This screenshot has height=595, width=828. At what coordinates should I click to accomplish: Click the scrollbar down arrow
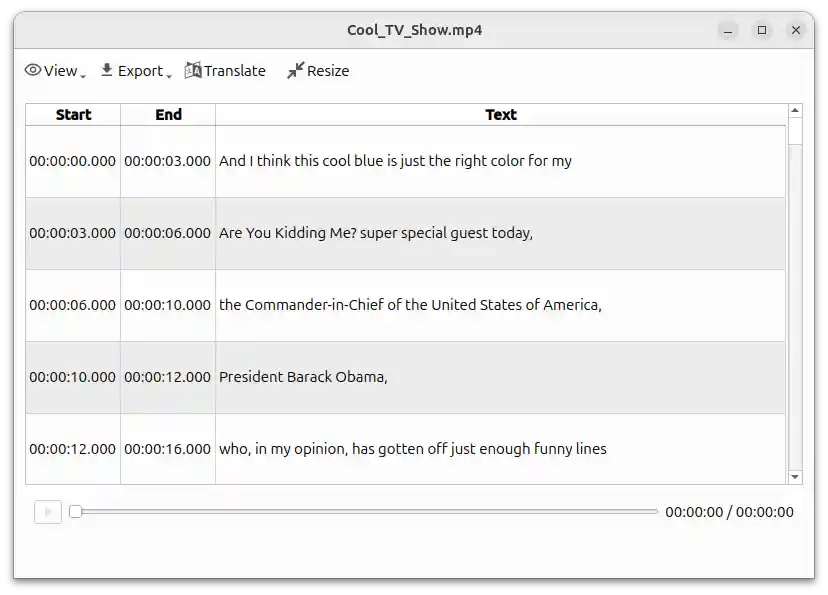796,476
